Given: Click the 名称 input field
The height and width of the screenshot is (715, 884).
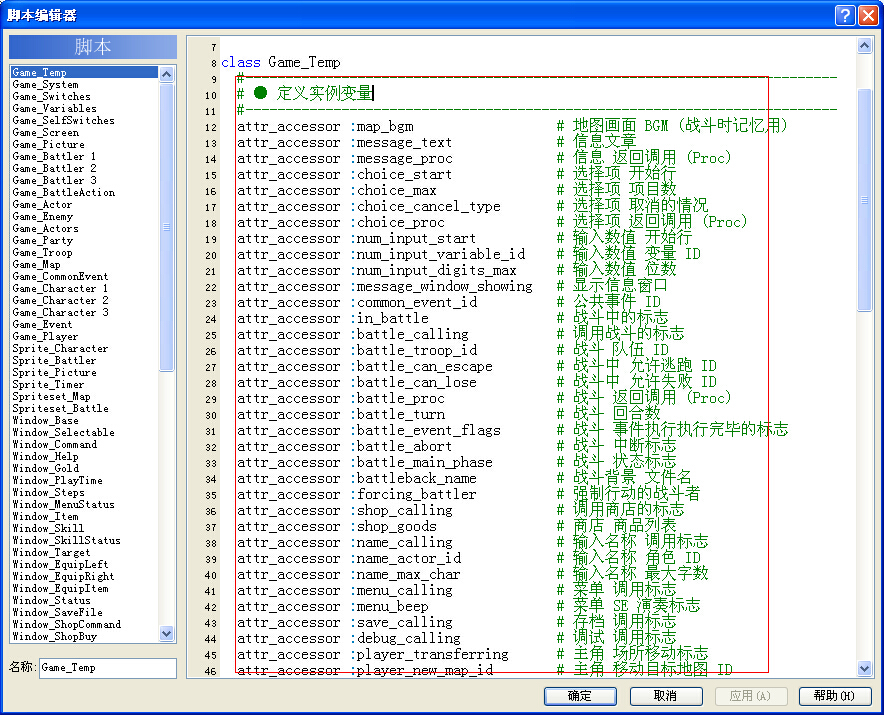Looking at the screenshot, I should coord(108,668).
